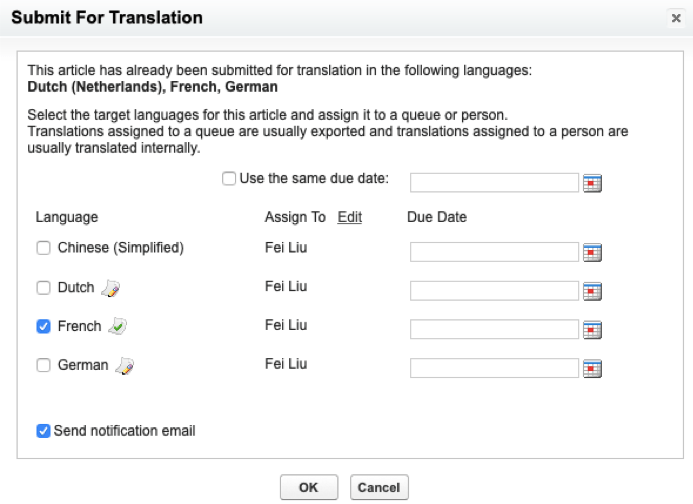The height and width of the screenshot is (504, 693).
Task: Uncheck the French language checkbox
Action: 43,326
